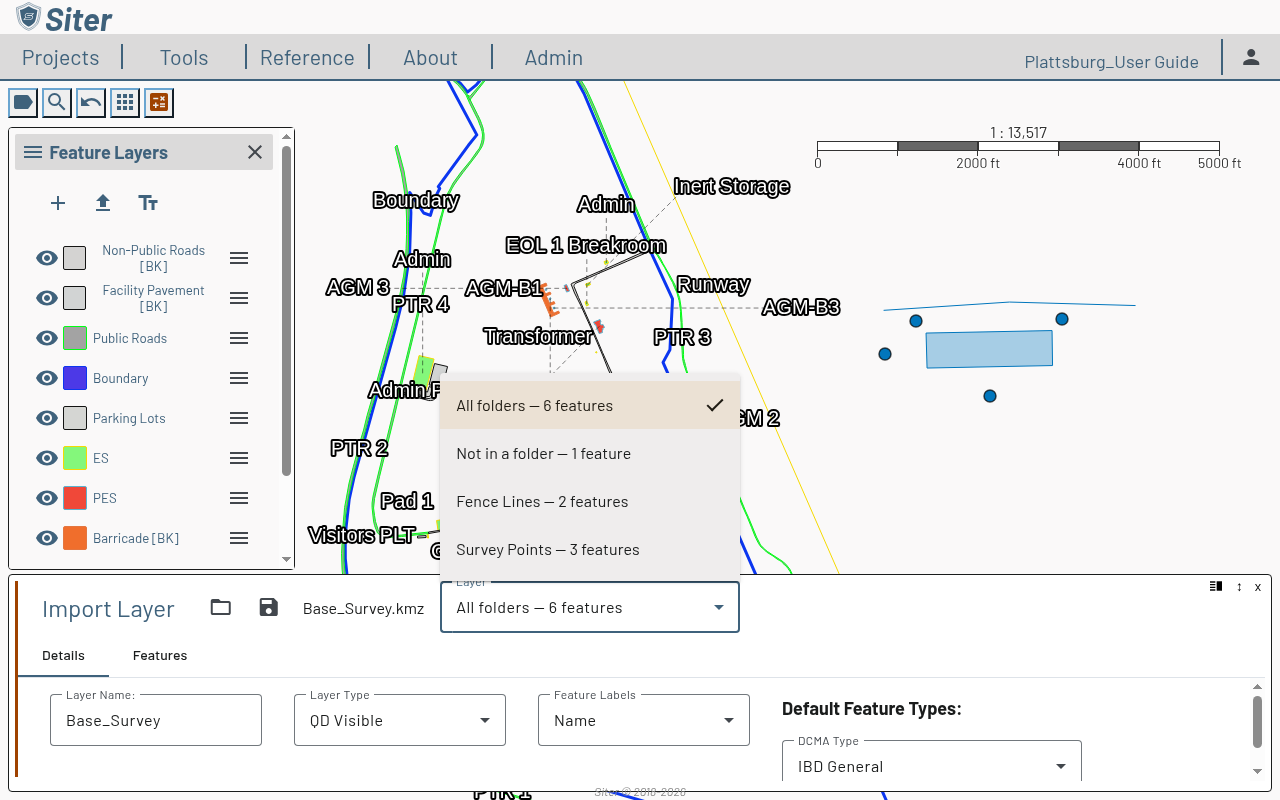Open file folder icon in Import Layer

point(221,607)
